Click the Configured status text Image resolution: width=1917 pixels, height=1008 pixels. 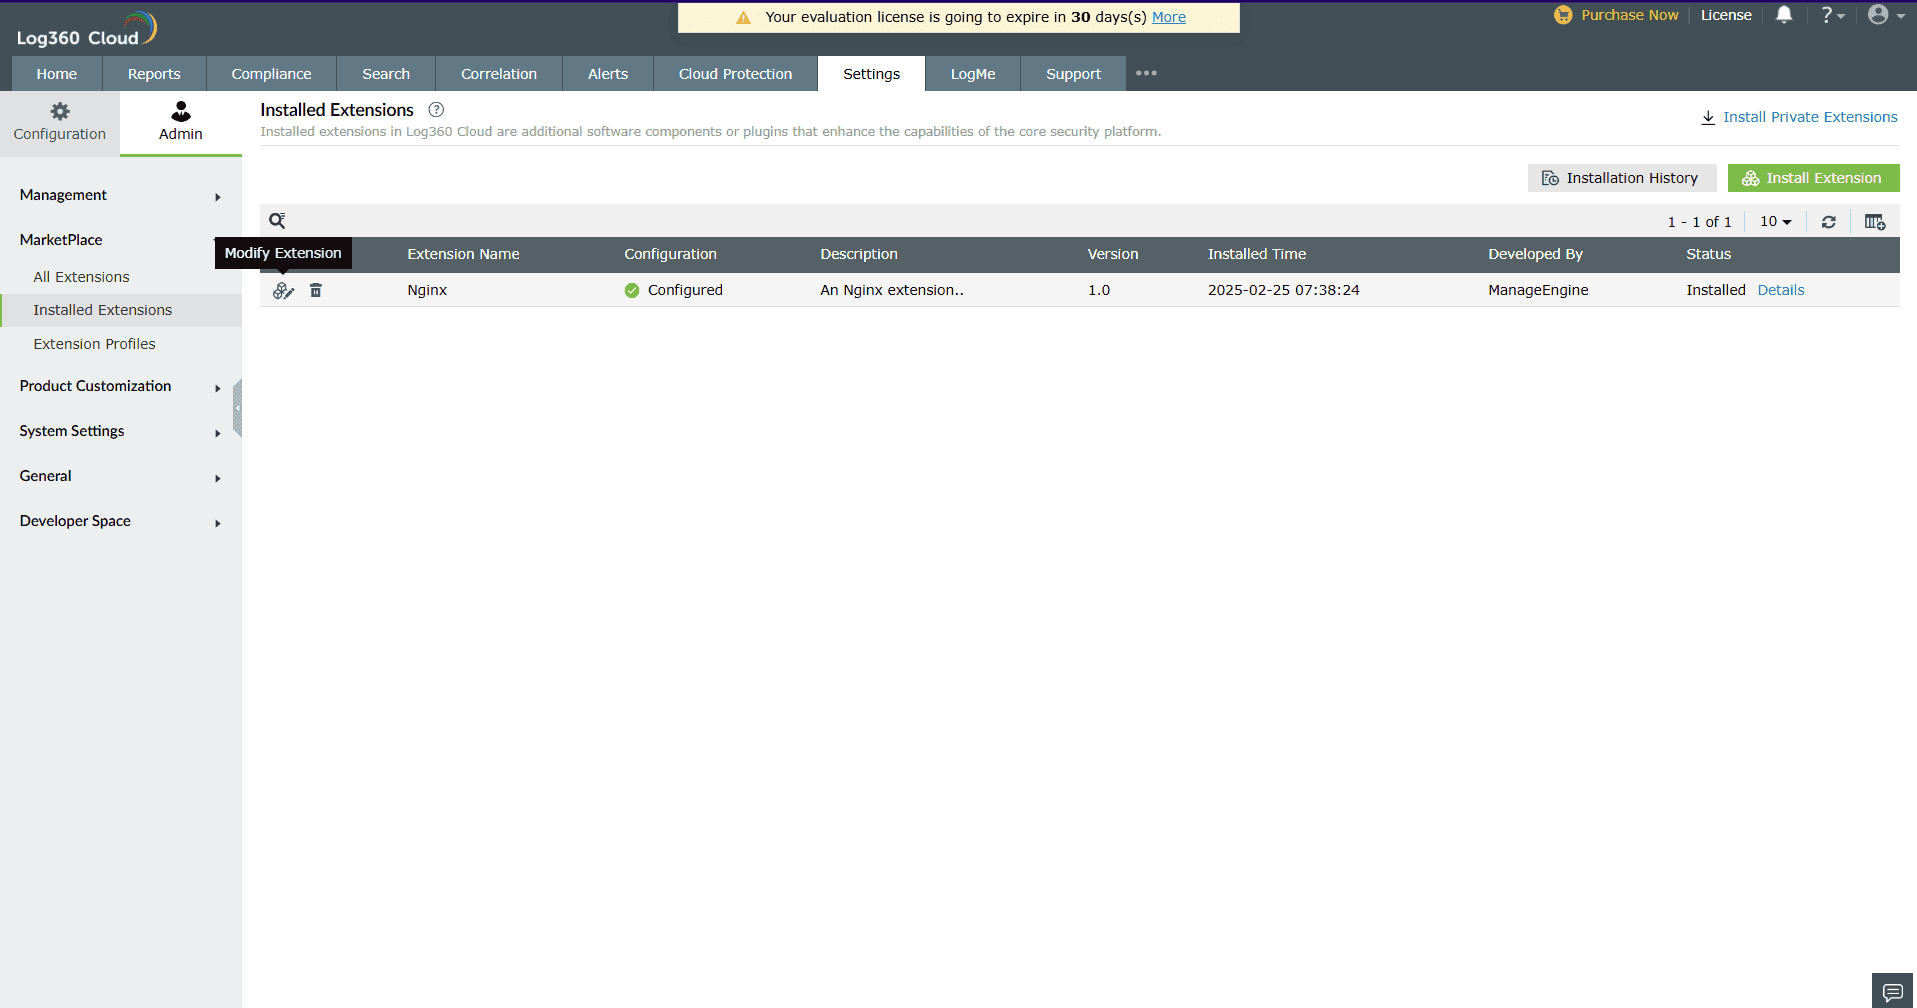click(685, 290)
